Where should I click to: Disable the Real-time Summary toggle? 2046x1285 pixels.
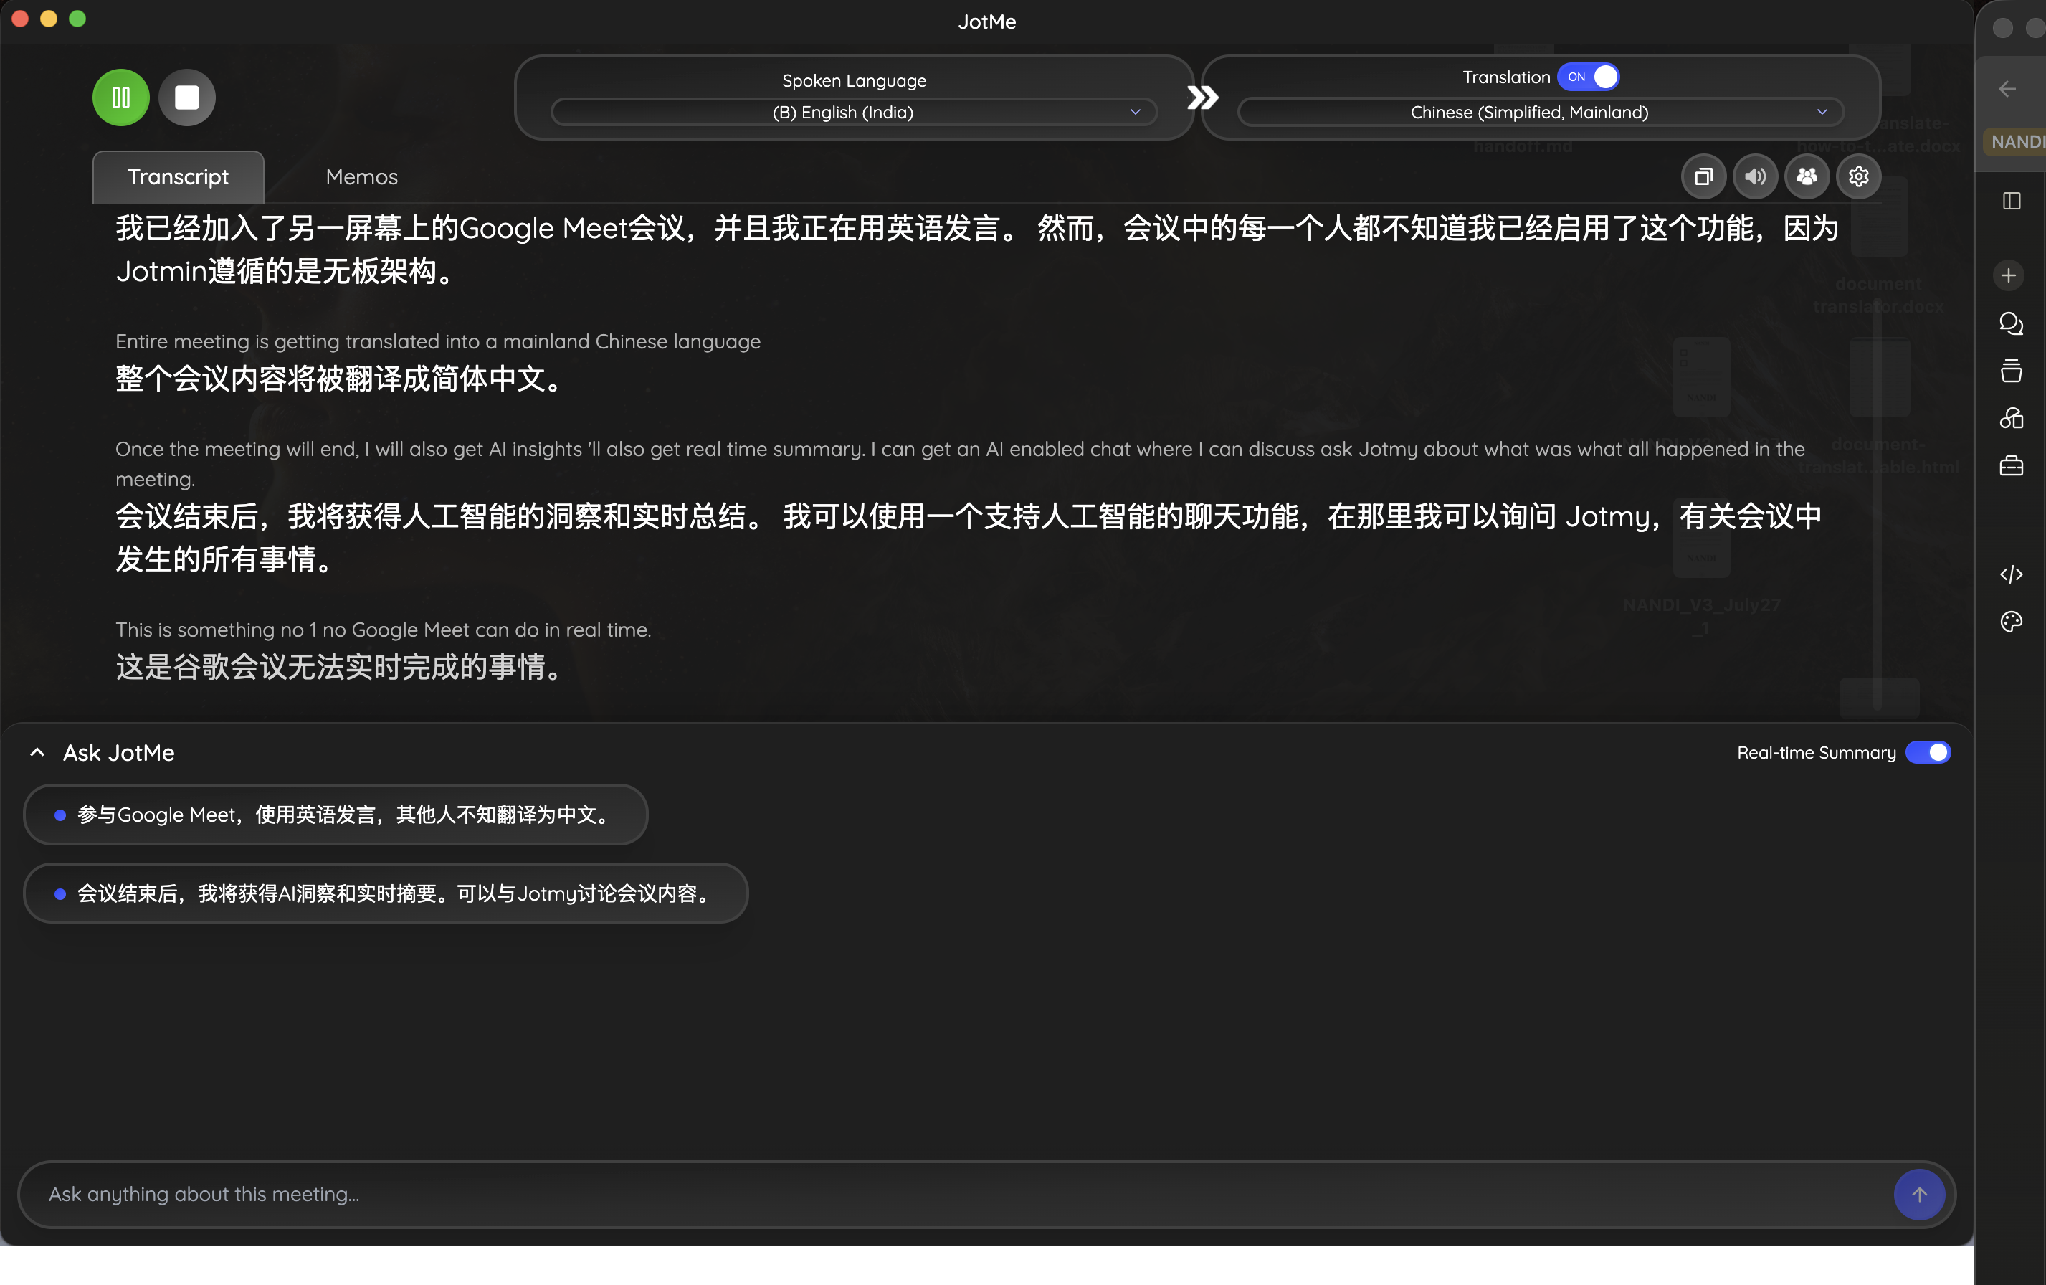(x=1928, y=753)
